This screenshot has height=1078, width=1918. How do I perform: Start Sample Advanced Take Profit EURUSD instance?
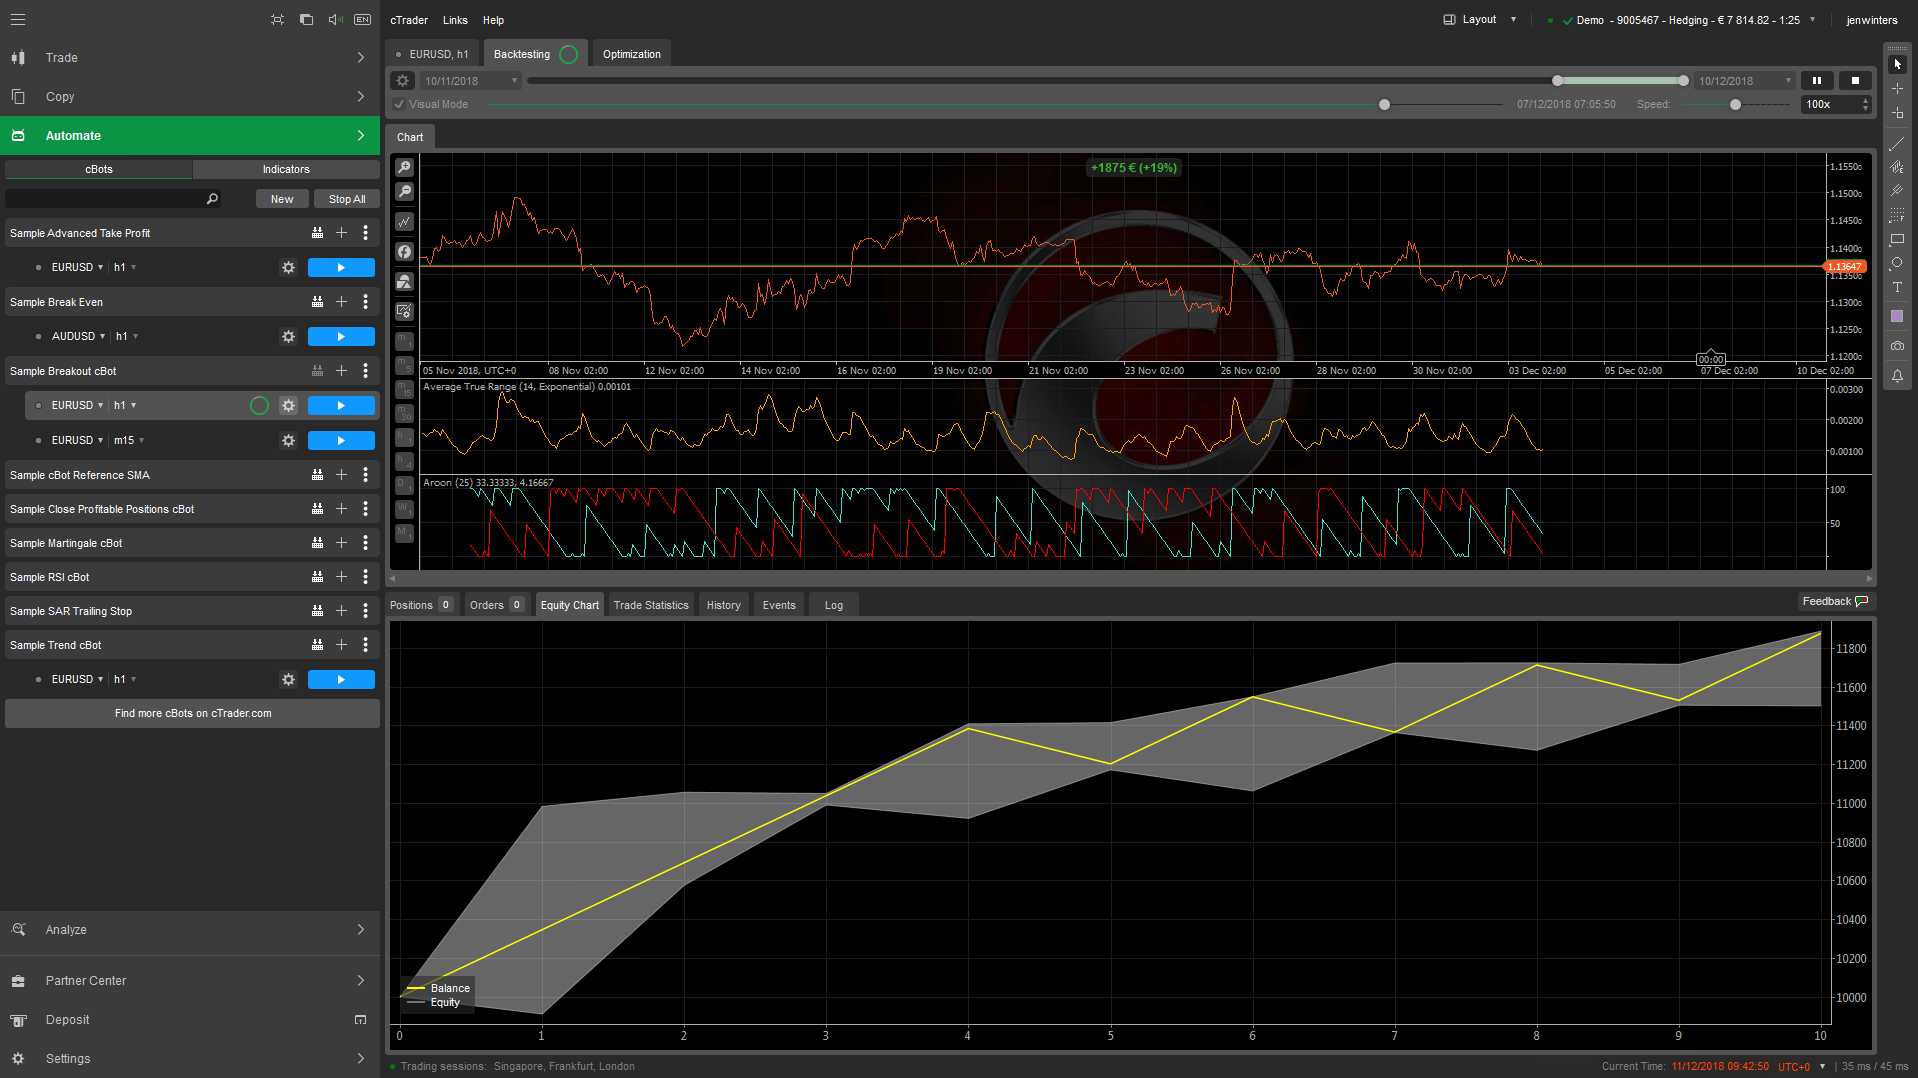point(341,268)
